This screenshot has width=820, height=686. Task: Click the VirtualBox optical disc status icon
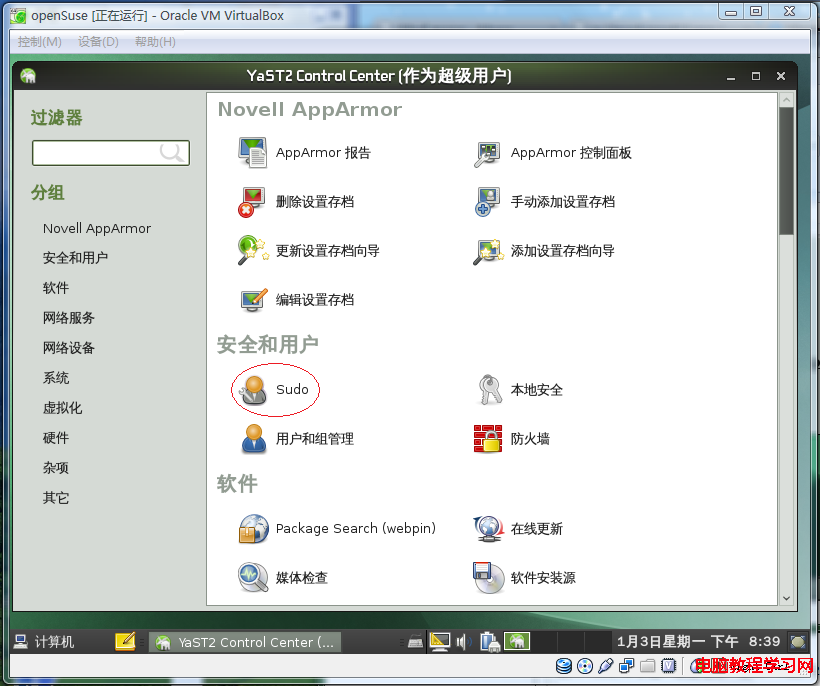coord(585,666)
